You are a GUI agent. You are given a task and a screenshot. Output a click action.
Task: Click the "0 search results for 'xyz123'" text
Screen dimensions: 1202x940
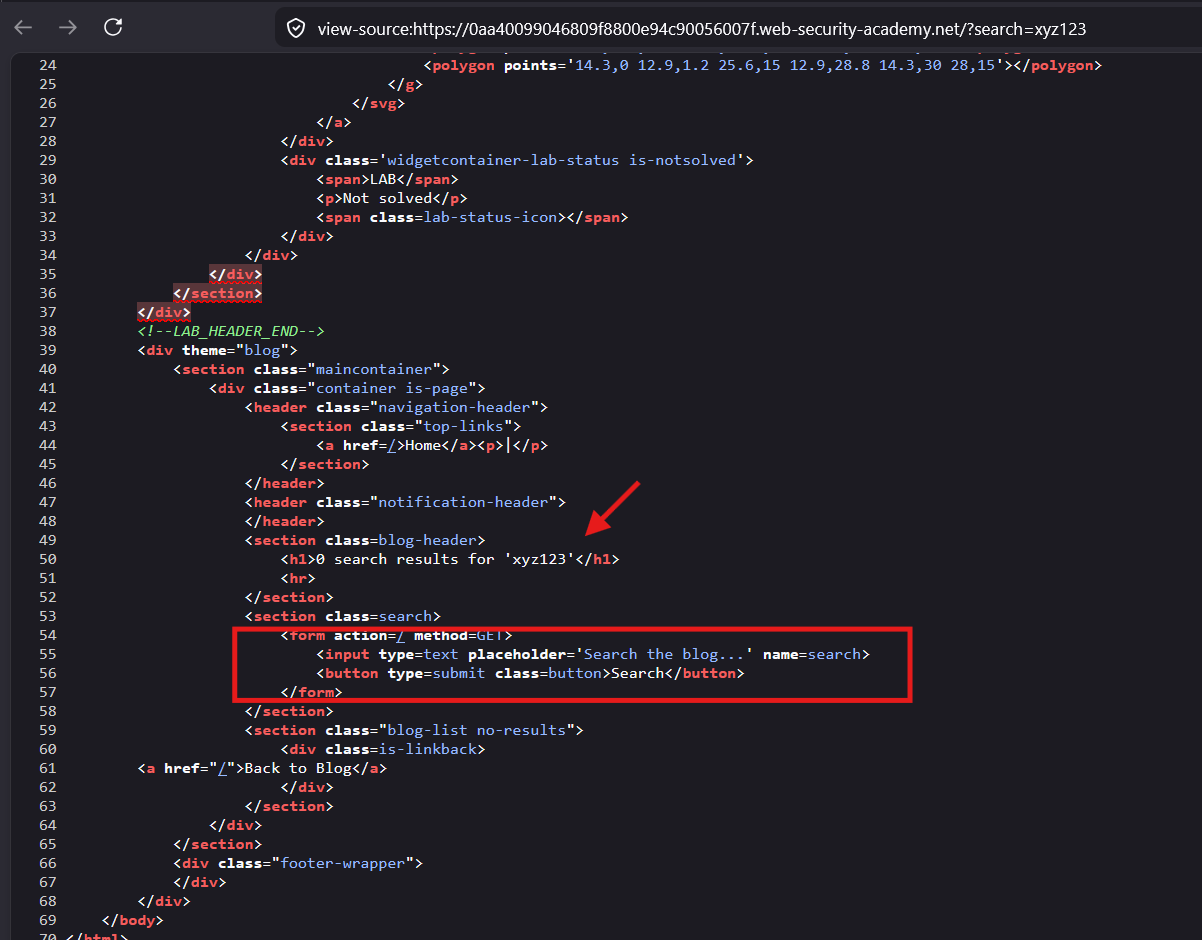[444, 559]
